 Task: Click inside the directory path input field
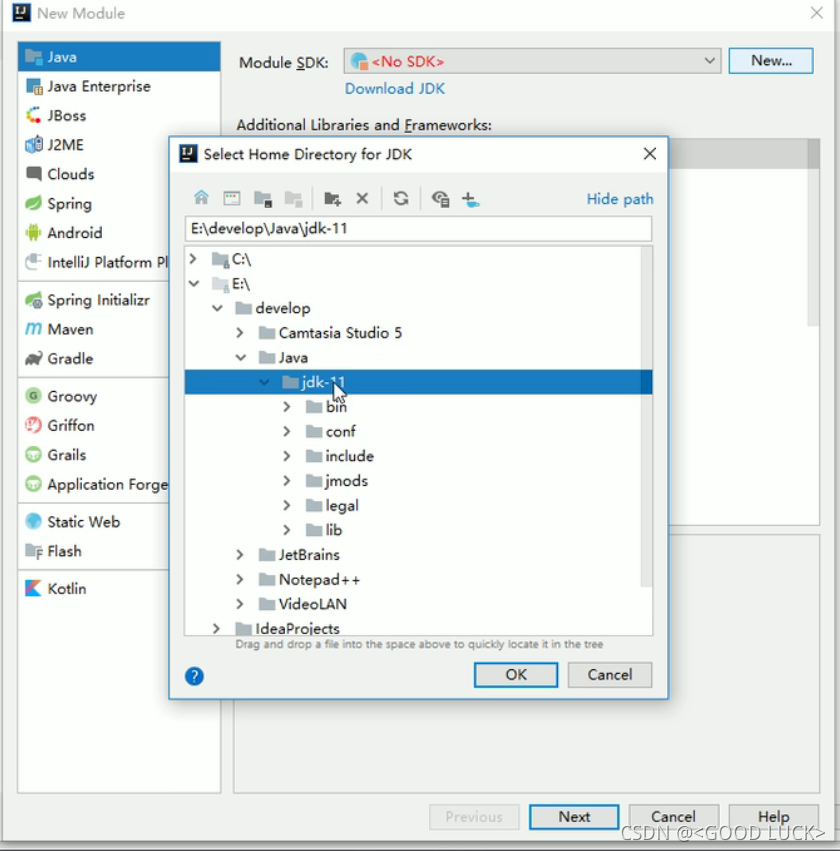point(418,228)
